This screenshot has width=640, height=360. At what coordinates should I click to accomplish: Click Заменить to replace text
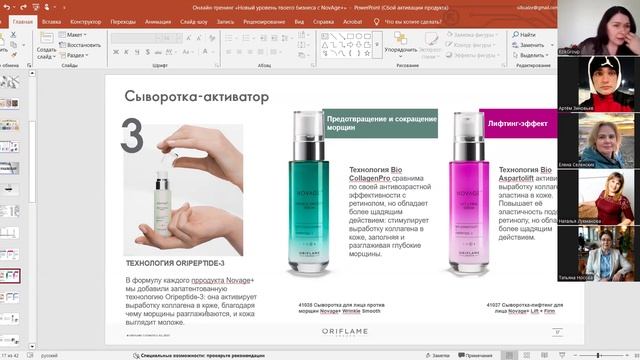[x=533, y=45]
